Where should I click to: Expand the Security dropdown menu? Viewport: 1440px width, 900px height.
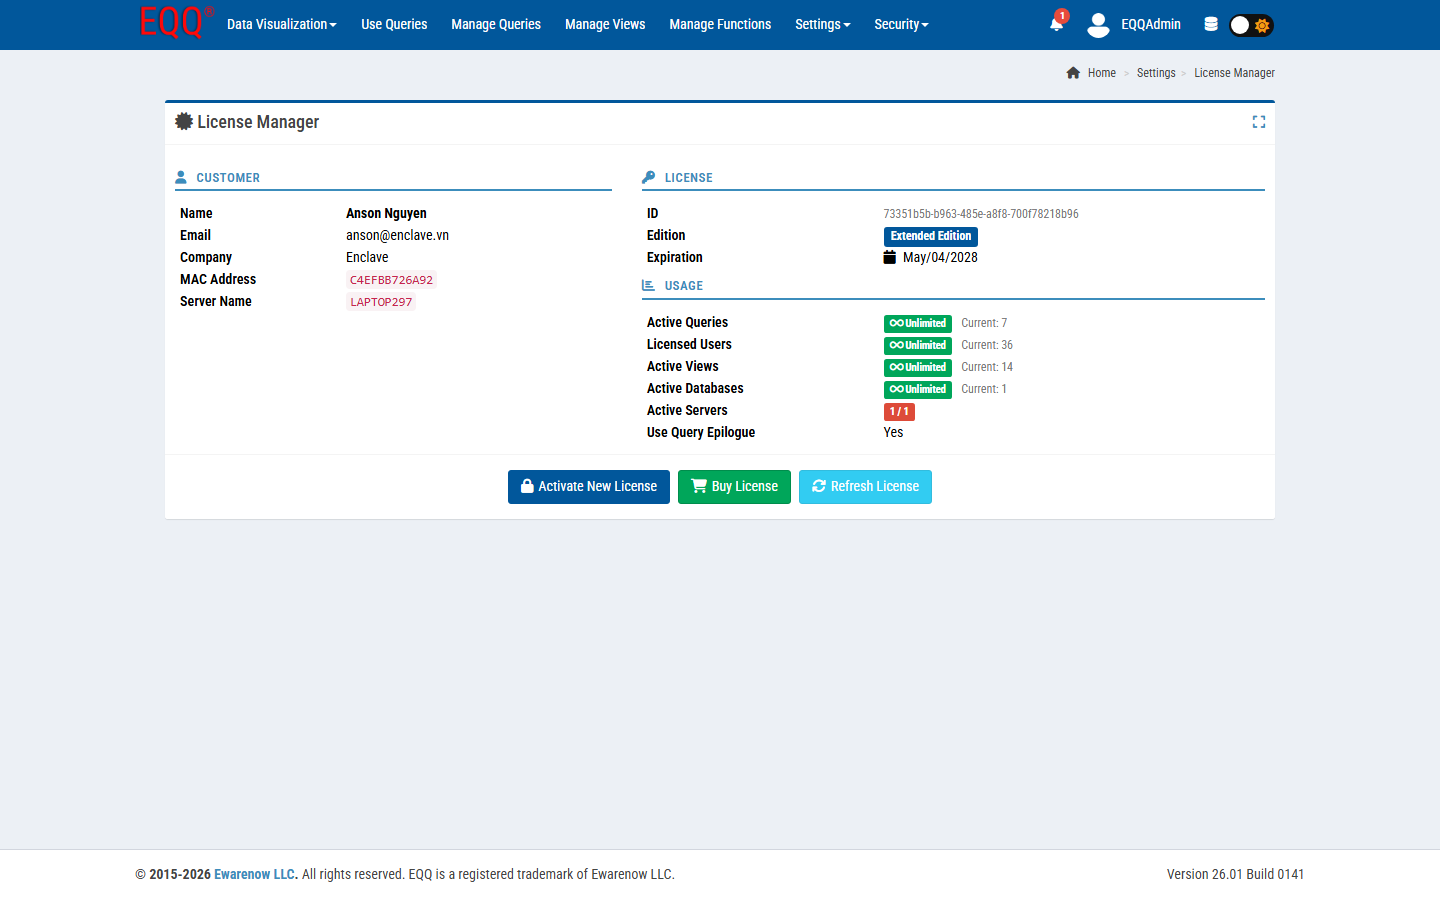(901, 24)
